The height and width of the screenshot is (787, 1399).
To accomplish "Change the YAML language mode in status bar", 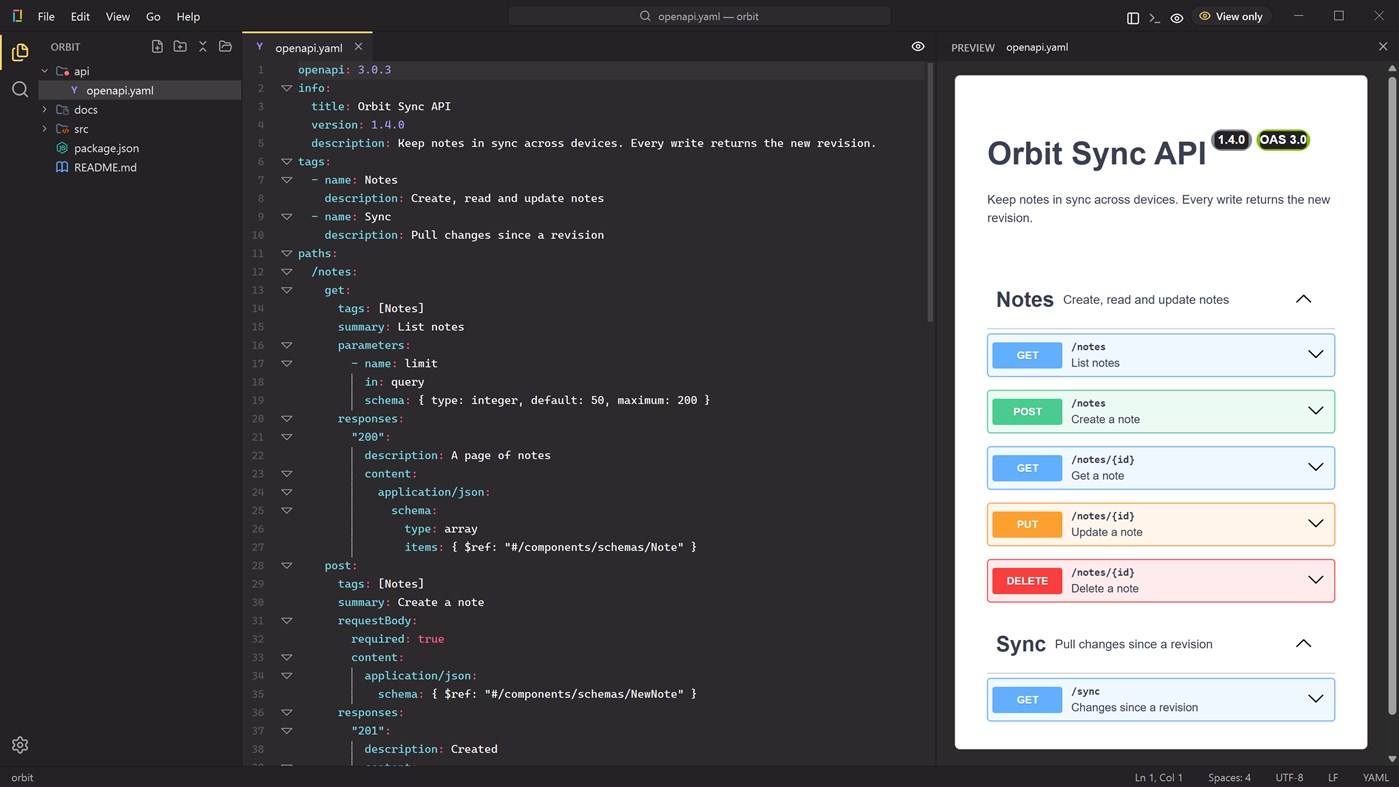I will [1376, 777].
